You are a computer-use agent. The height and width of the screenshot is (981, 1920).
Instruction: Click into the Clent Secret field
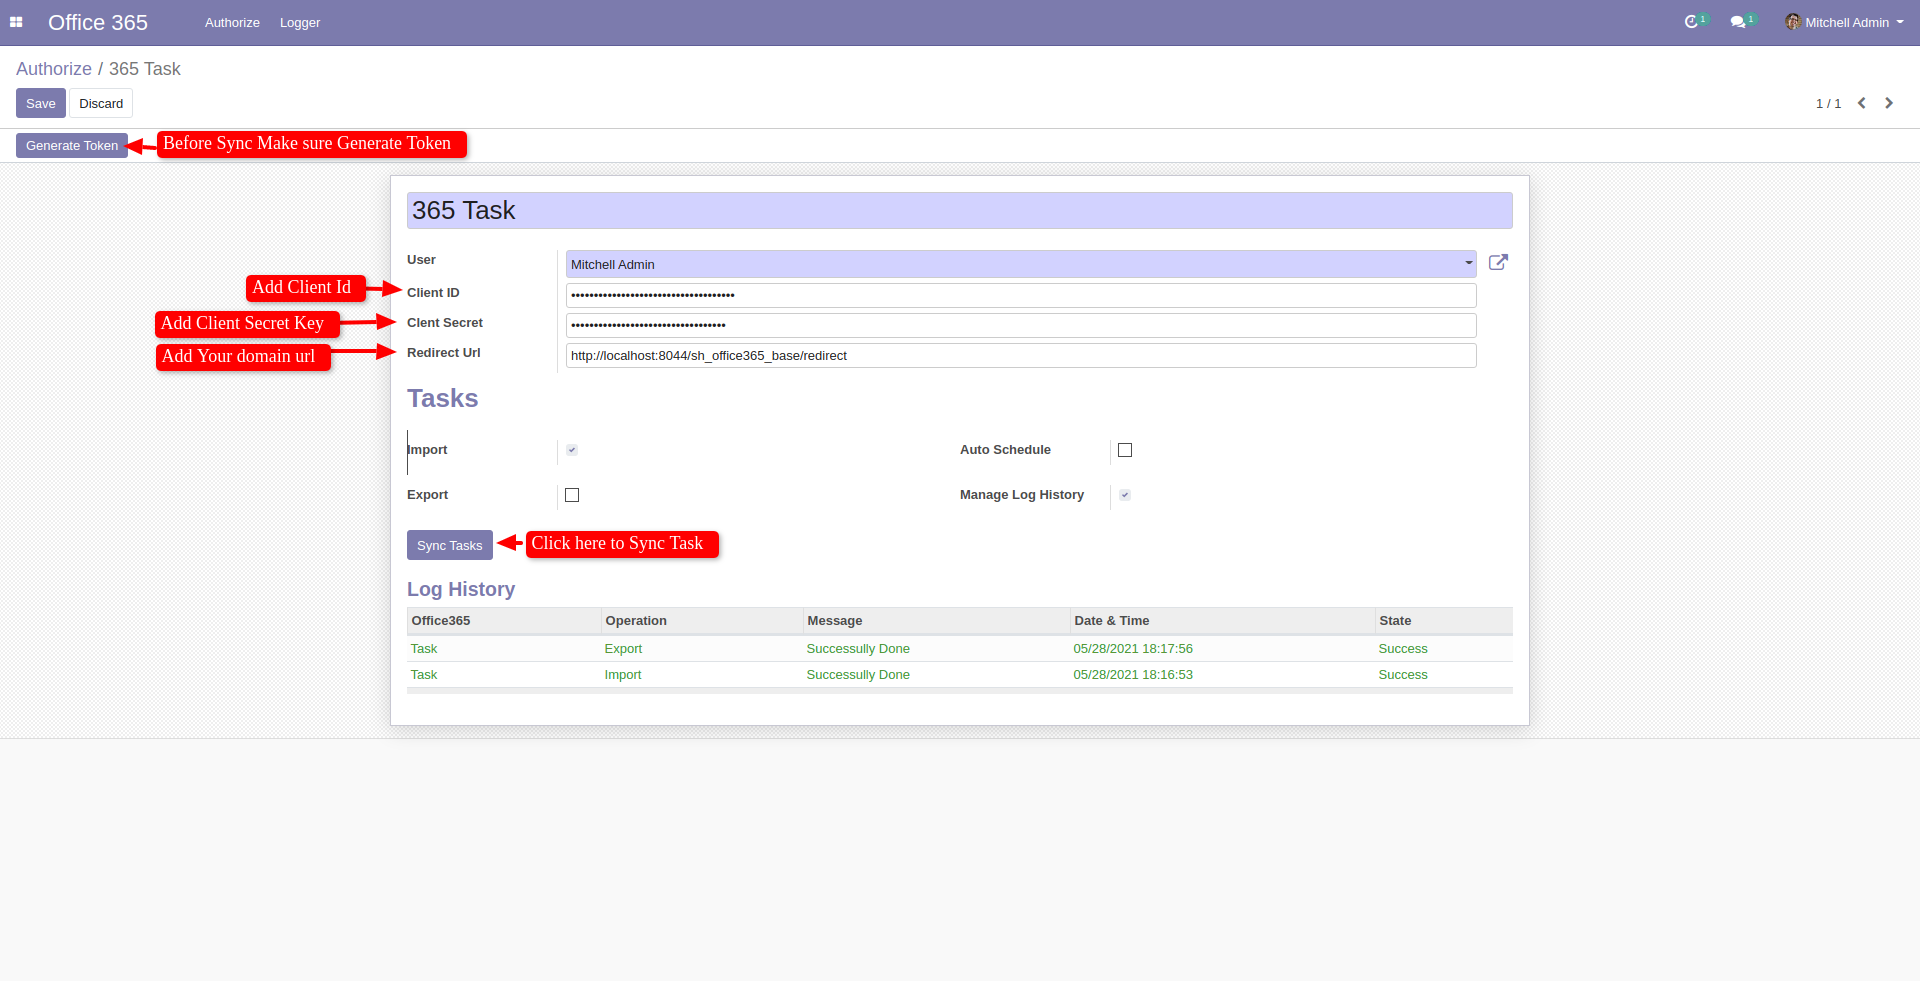(1021, 325)
